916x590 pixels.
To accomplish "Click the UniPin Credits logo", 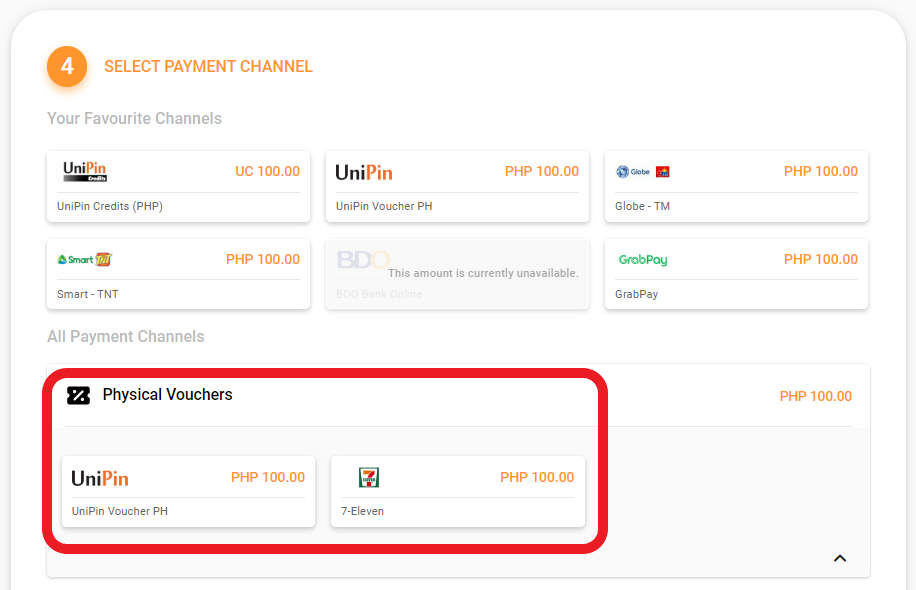I will [x=85, y=171].
